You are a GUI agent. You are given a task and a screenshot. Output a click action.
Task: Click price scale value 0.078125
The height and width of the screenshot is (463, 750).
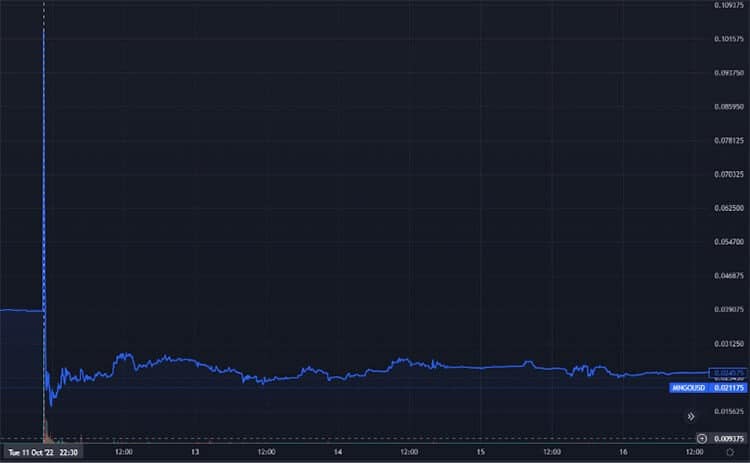[x=729, y=141]
